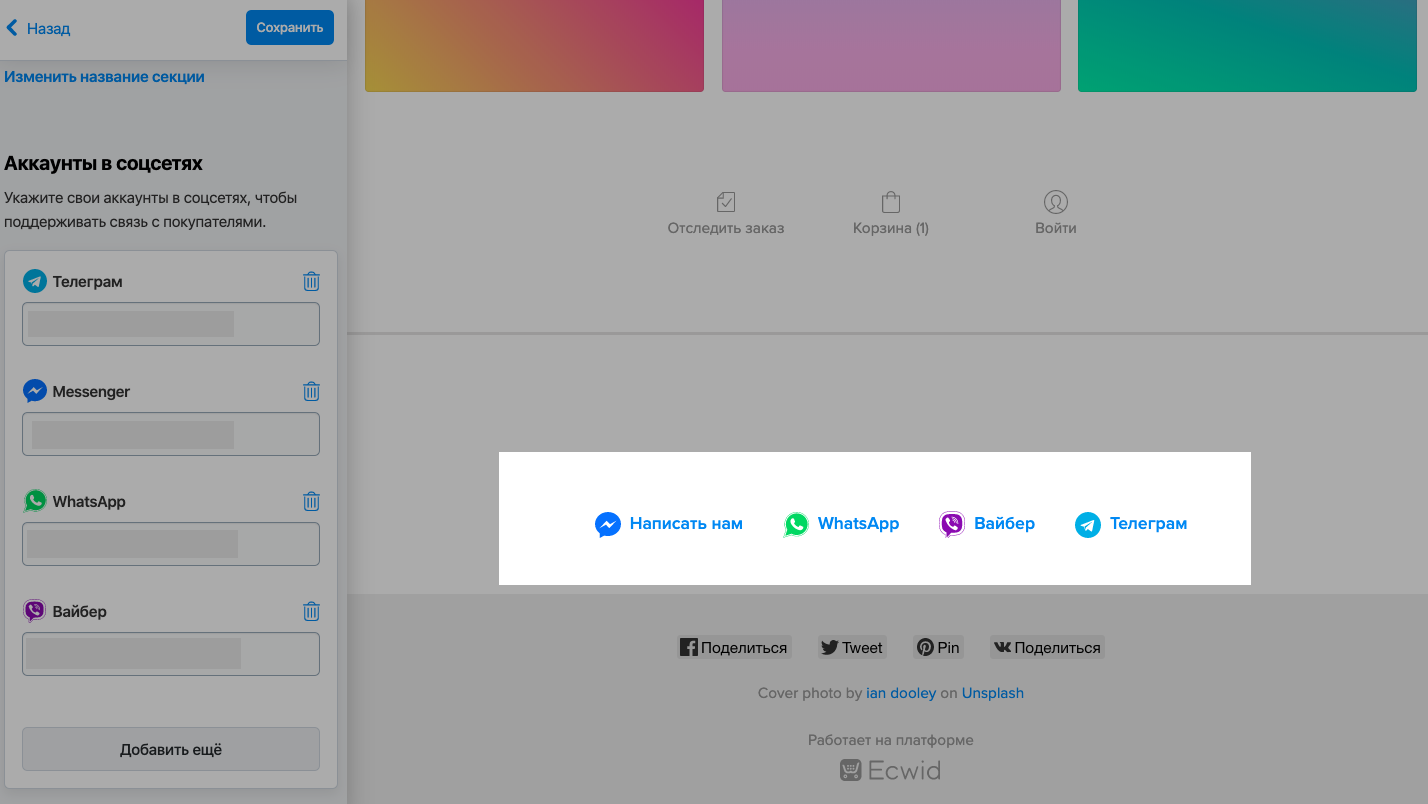This screenshot has height=804, width=1428.
Task: Open the Вайбер link in preview
Action: [x=1004, y=523]
